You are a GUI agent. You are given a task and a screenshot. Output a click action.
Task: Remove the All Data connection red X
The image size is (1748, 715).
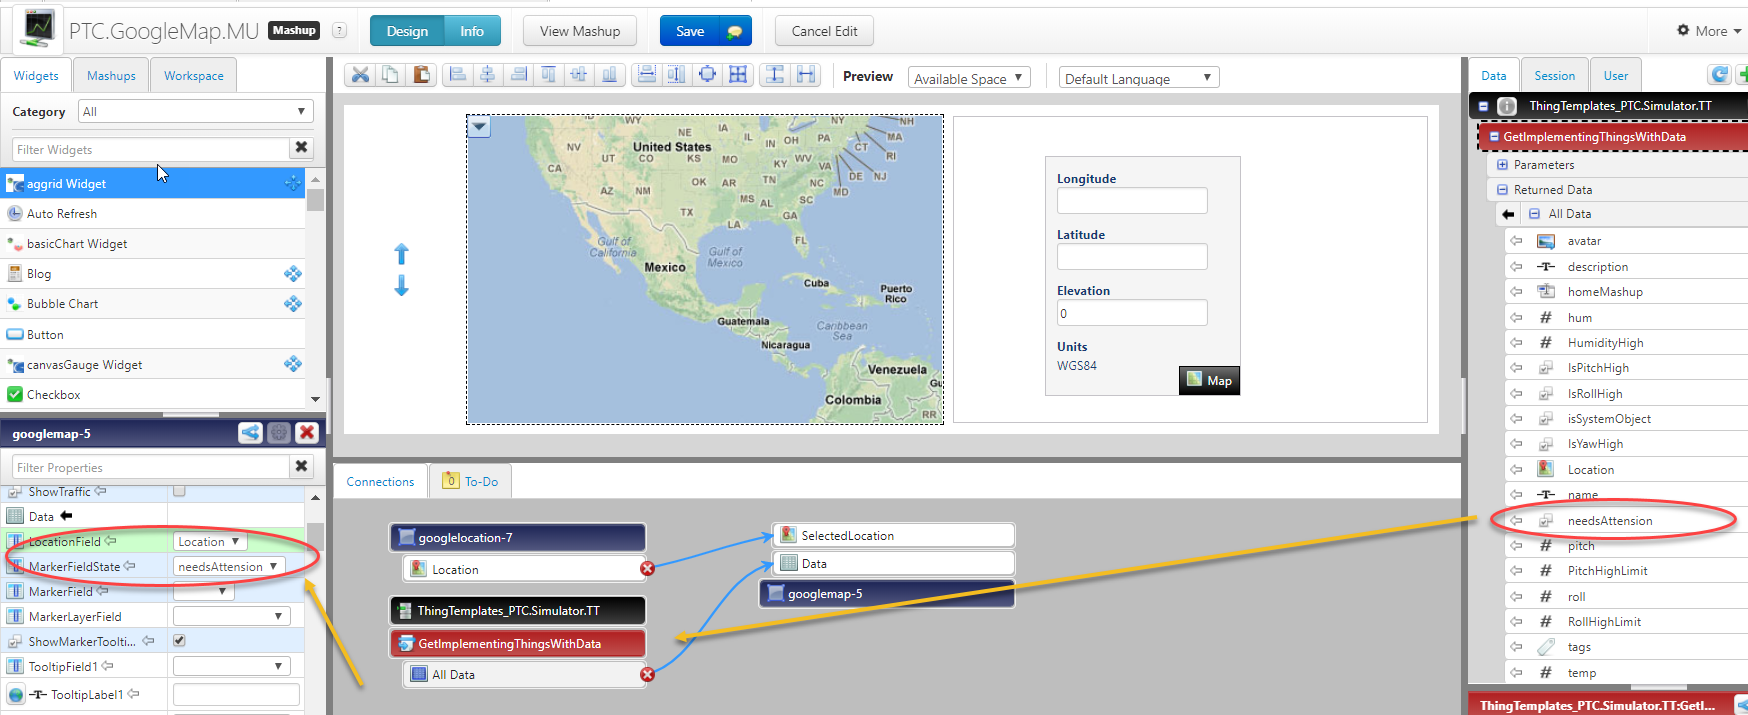[x=647, y=675]
